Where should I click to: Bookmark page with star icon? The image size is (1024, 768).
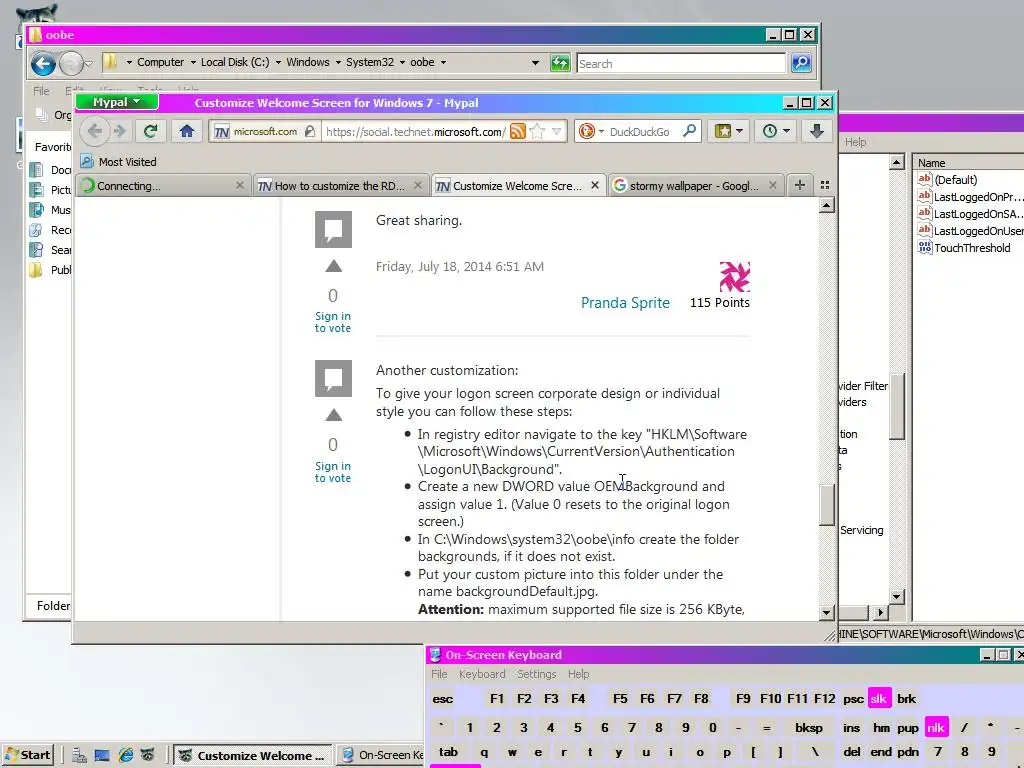coord(537,131)
